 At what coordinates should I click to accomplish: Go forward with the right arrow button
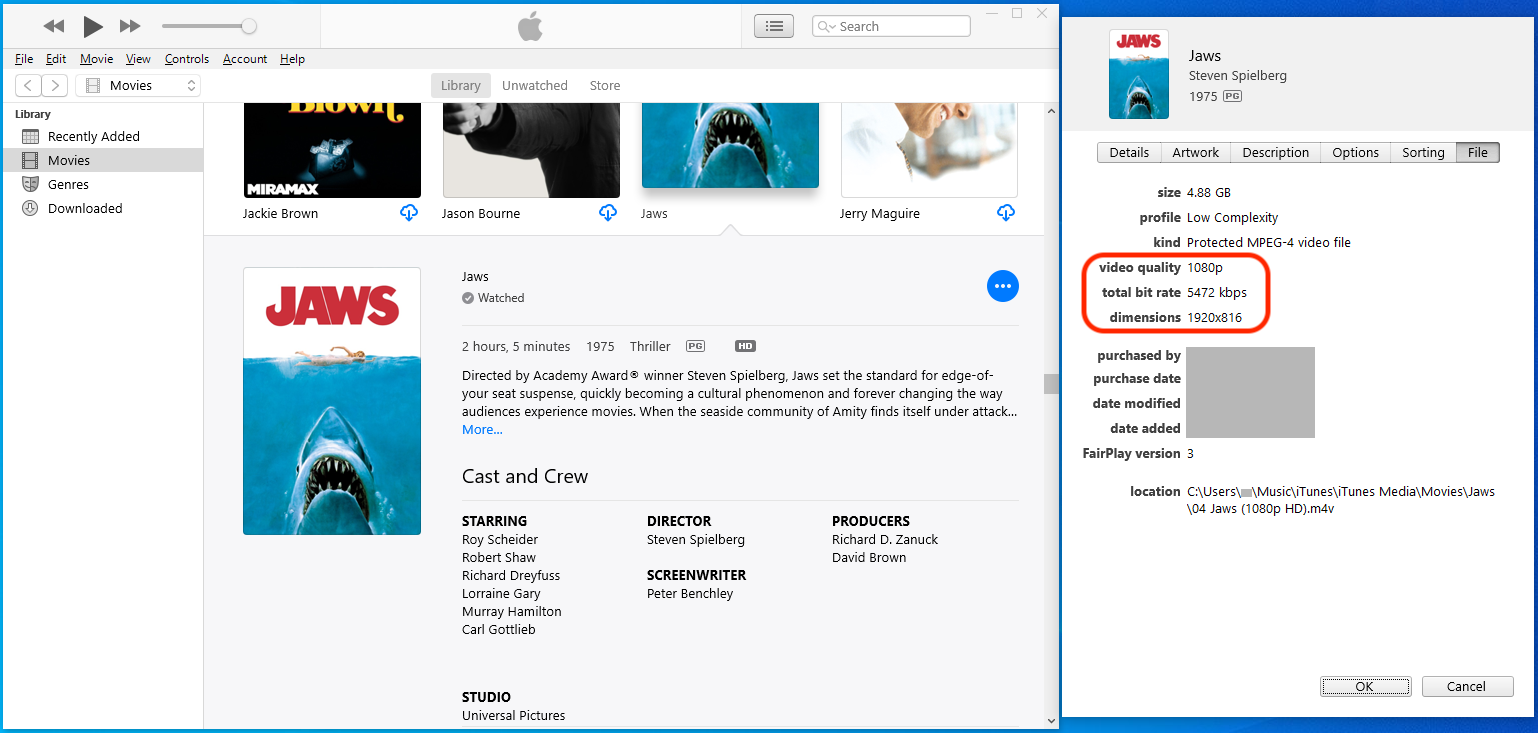(x=55, y=86)
